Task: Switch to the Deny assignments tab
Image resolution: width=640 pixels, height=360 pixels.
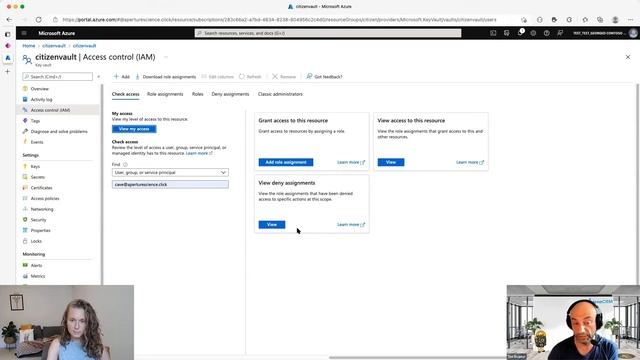Action: point(230,94)
